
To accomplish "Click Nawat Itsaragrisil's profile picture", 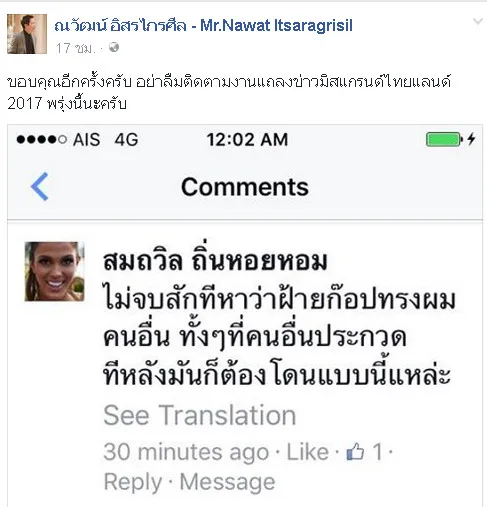I will click(x=27, y=34).
